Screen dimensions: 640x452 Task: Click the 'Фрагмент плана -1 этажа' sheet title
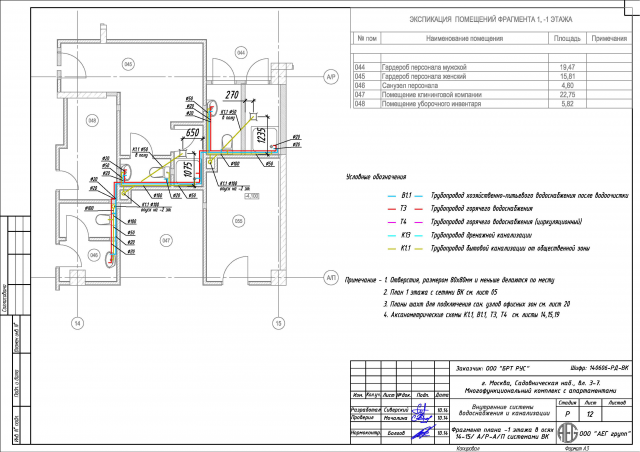click(502, 433)
